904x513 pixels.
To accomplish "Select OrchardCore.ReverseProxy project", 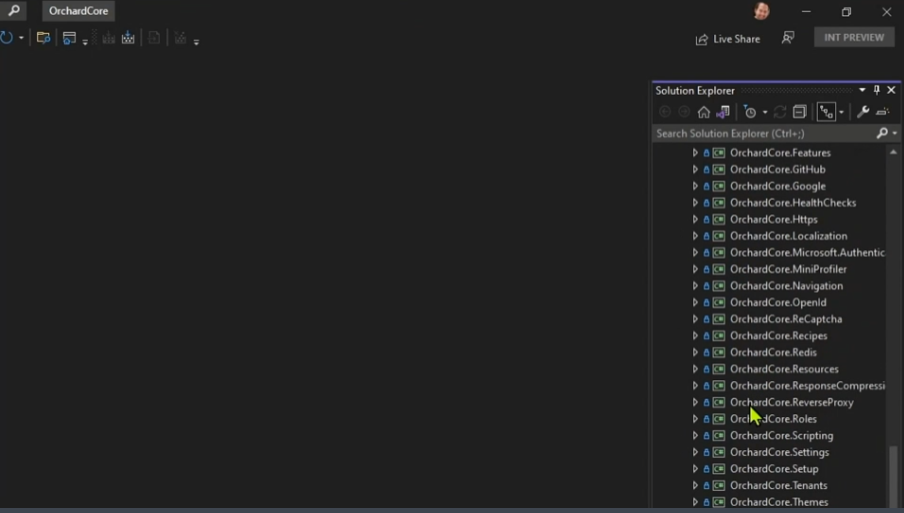I will 792,402.
